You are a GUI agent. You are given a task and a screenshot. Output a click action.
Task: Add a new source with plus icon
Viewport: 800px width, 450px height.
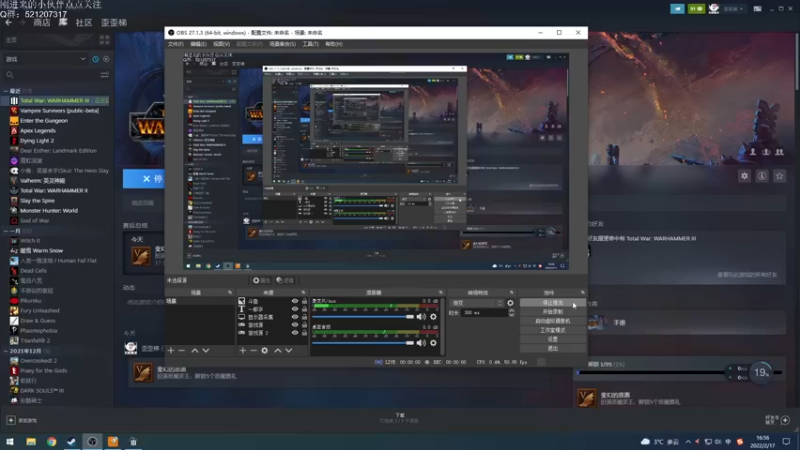[x=243, y=351]
